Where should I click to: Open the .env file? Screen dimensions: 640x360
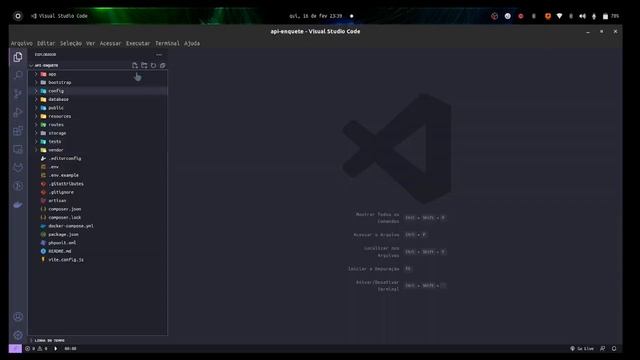point(98,167)
